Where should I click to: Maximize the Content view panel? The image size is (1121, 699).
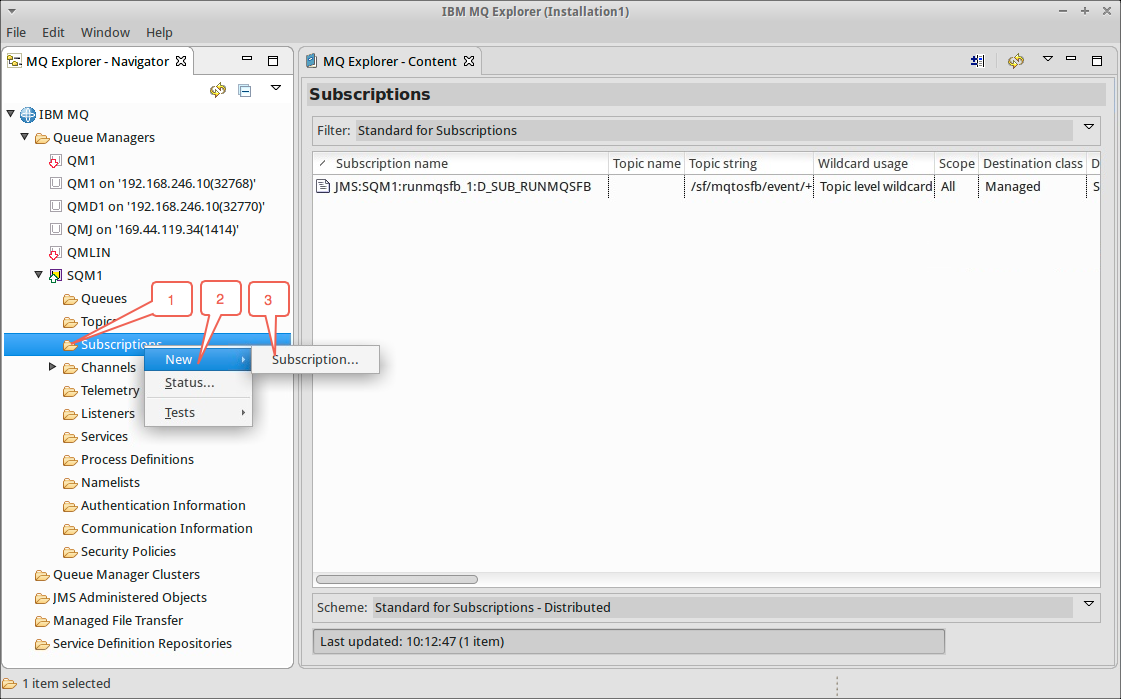pos(1097,61)
